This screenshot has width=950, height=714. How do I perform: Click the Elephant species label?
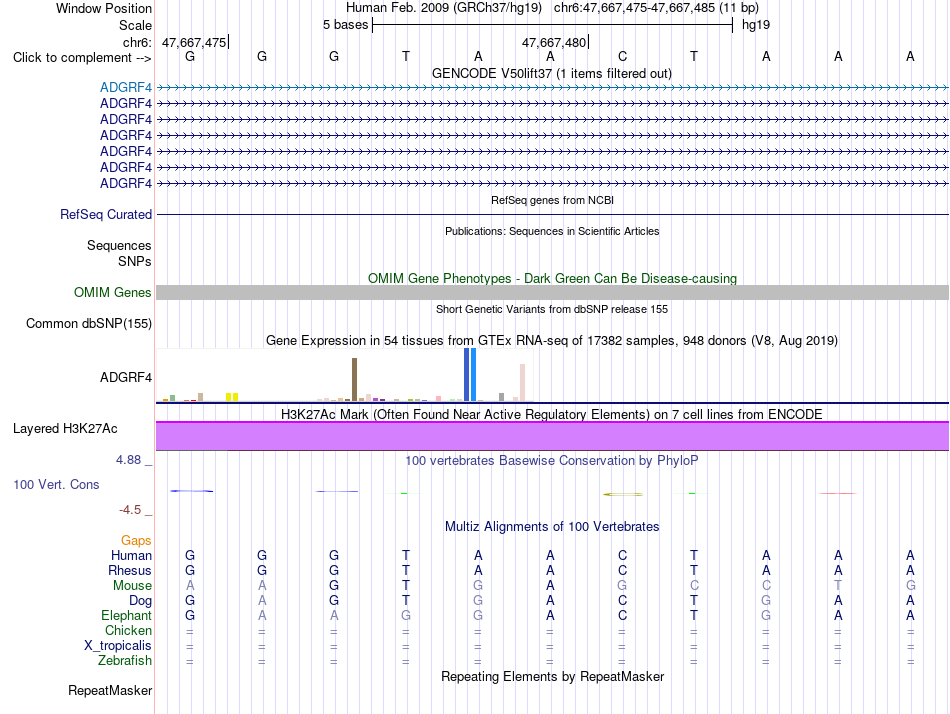pos(127,616)
